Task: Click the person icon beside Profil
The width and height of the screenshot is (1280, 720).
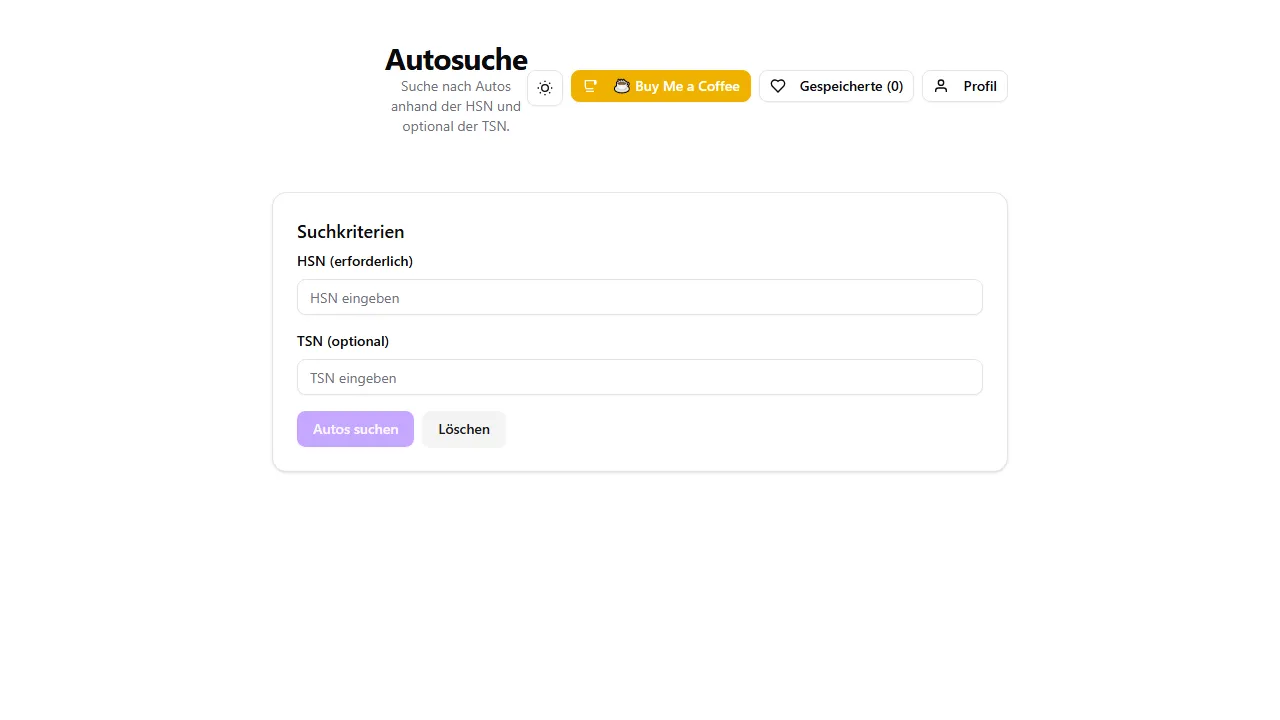Action: point(940,86)
